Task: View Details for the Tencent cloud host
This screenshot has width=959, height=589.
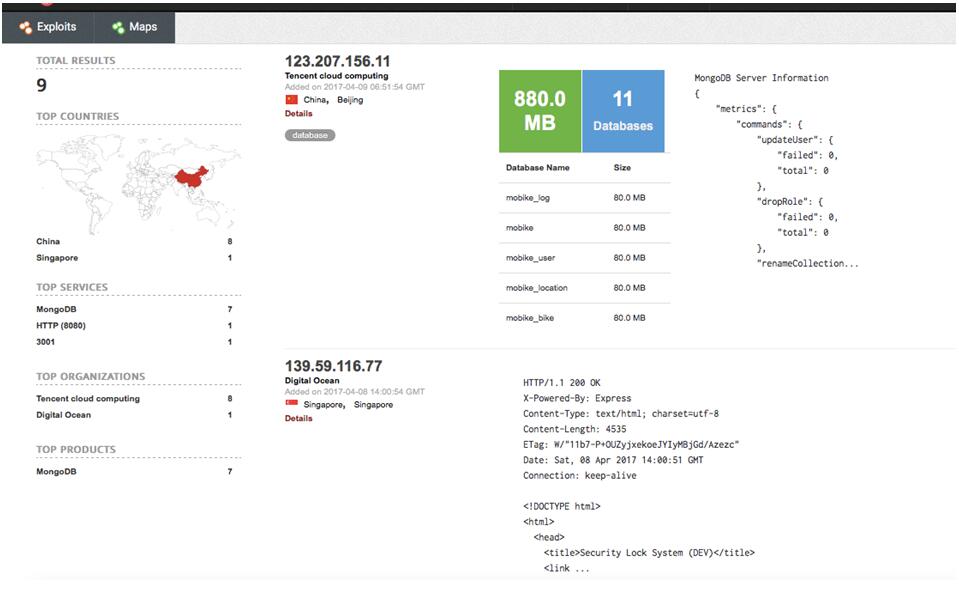Action: point(299,114)
